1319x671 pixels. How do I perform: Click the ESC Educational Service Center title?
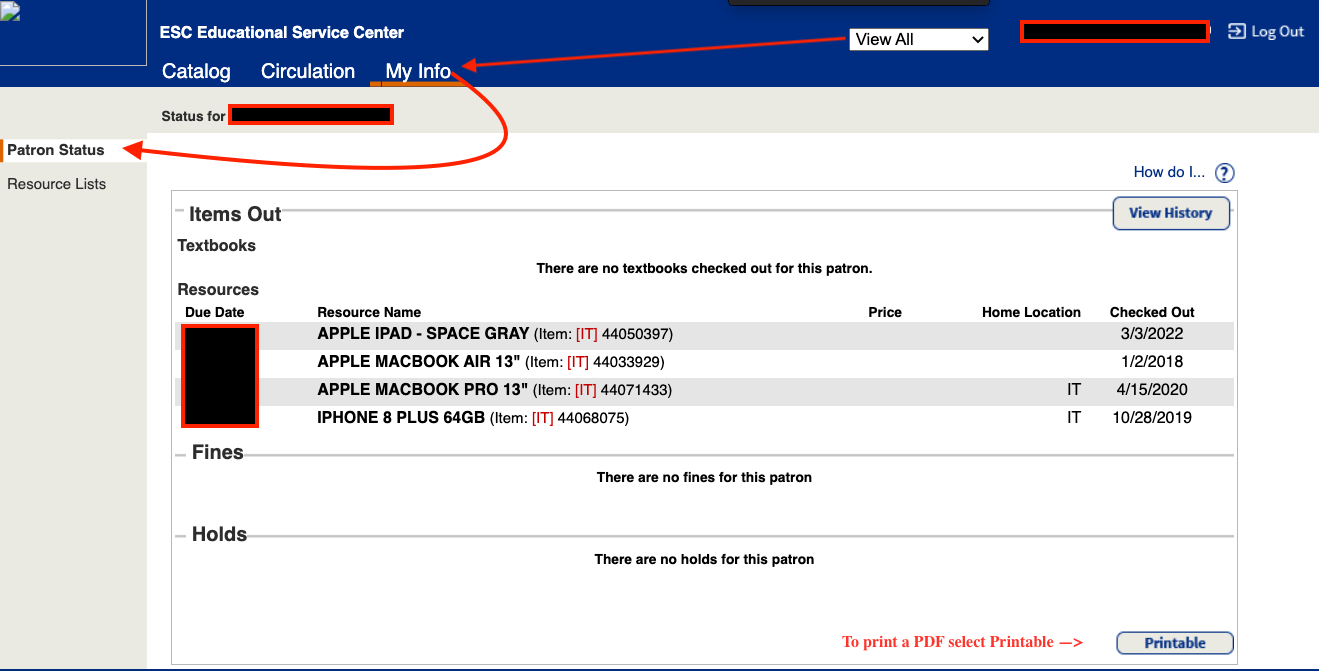(x=281, y=33)
